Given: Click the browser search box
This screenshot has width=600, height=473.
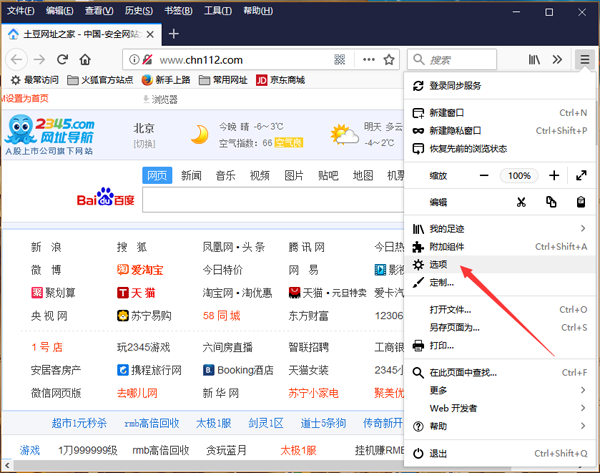Looking at the screenshot, I should pyautogui.click(x=452, y=60).
